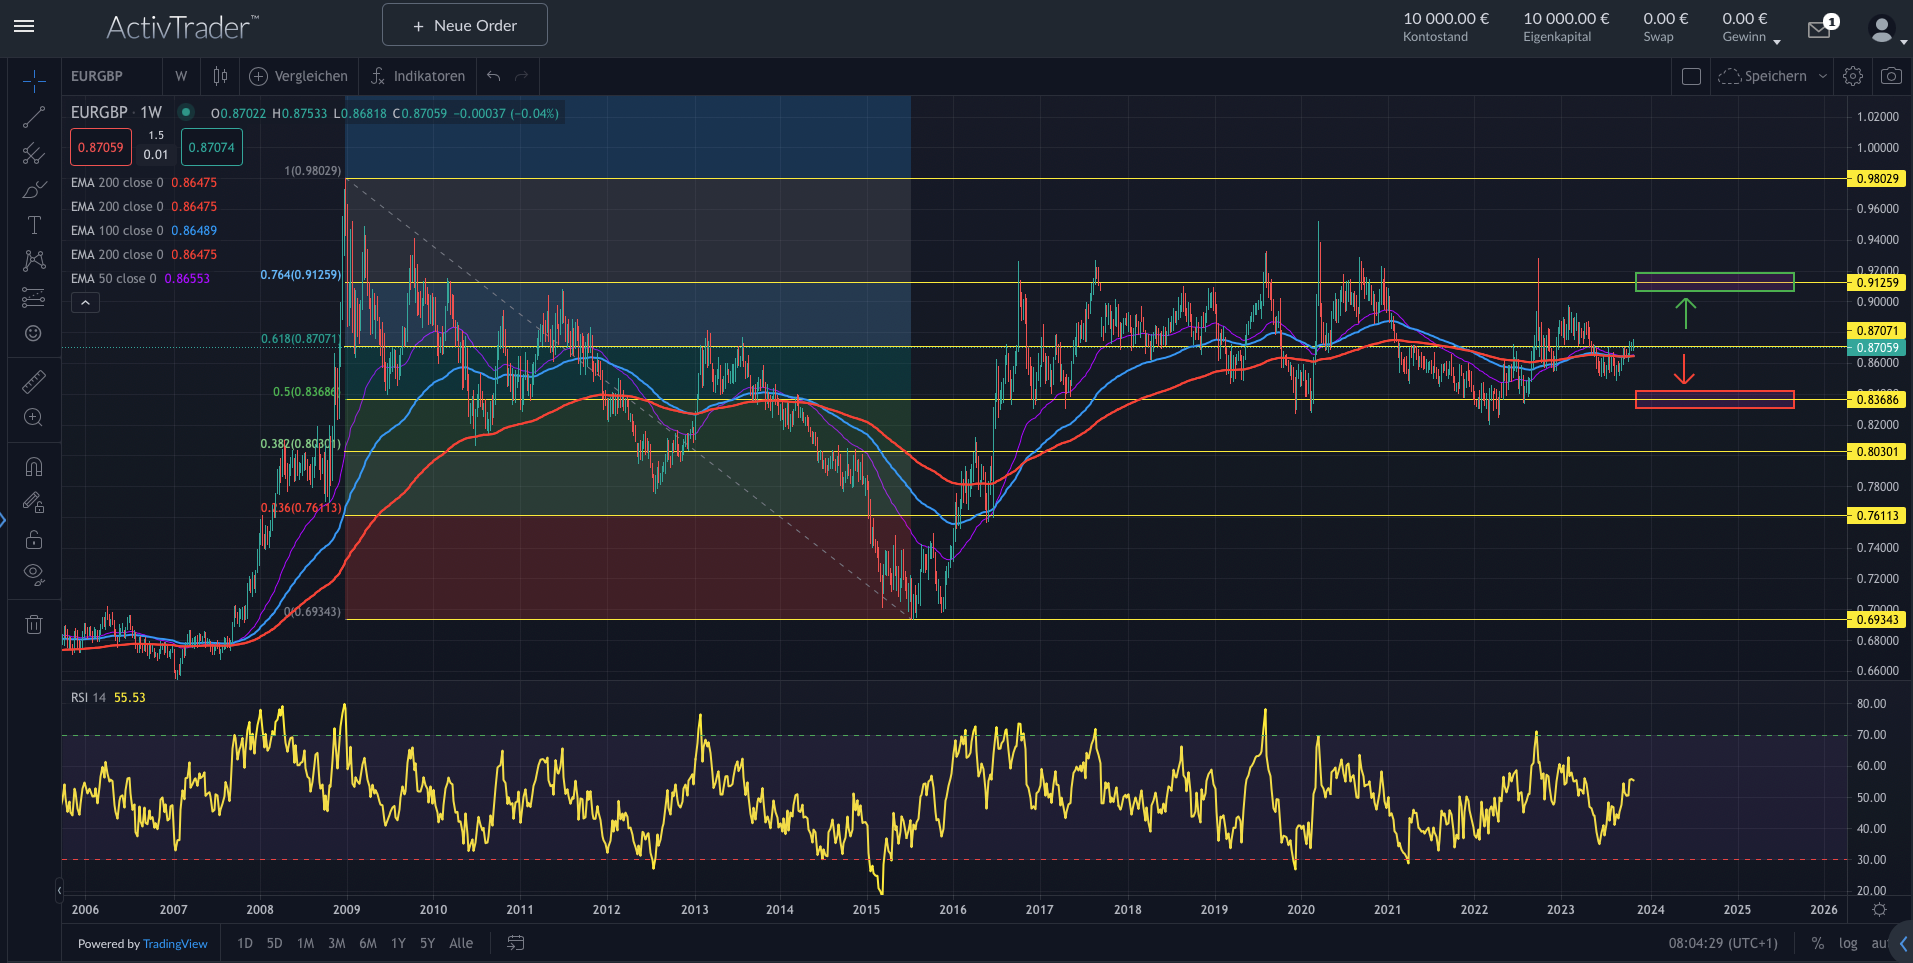Toggle EURGBP series visibility with green dot
This screenshot has width=1913, height=963.
coord(186,113)
